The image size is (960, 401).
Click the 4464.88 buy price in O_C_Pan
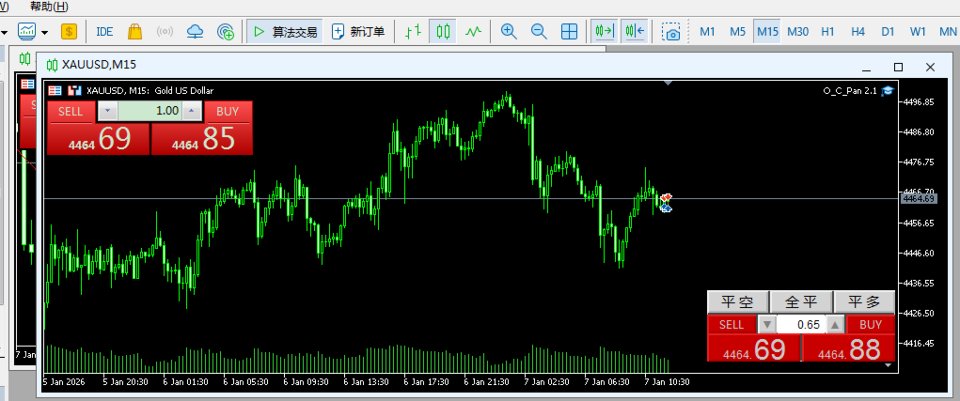849,349
